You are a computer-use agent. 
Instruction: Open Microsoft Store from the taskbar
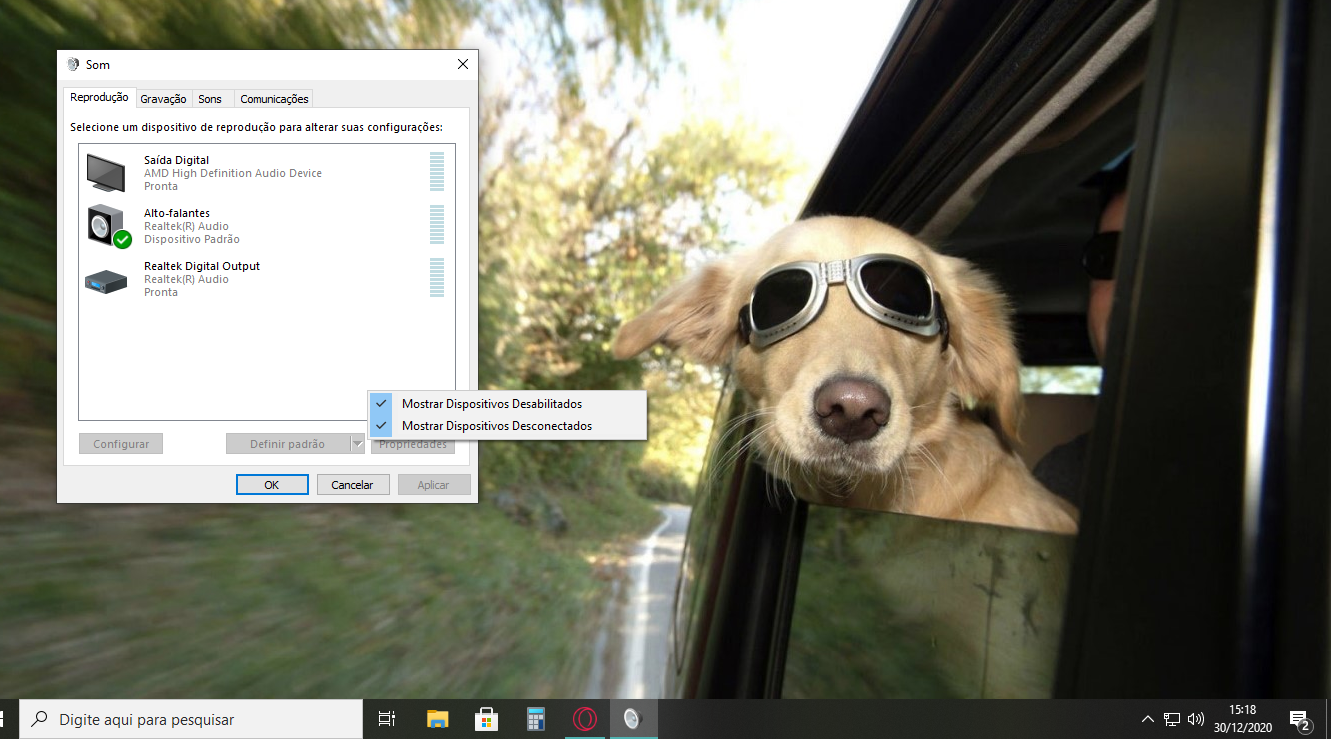click(x=487, y=719)
